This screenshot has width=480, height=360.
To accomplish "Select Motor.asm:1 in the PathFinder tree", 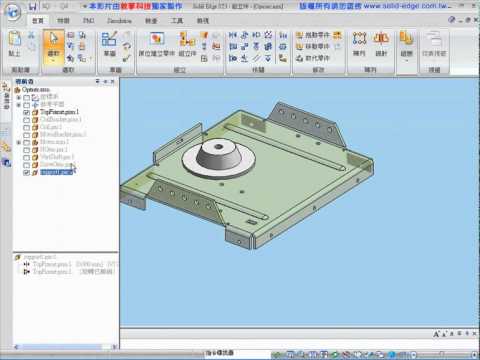I will [x=54, y=142].
